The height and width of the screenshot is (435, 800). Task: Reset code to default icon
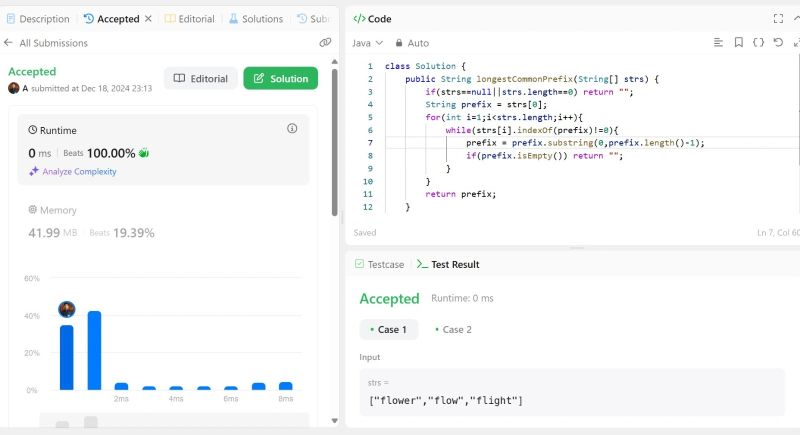[778, 42]
